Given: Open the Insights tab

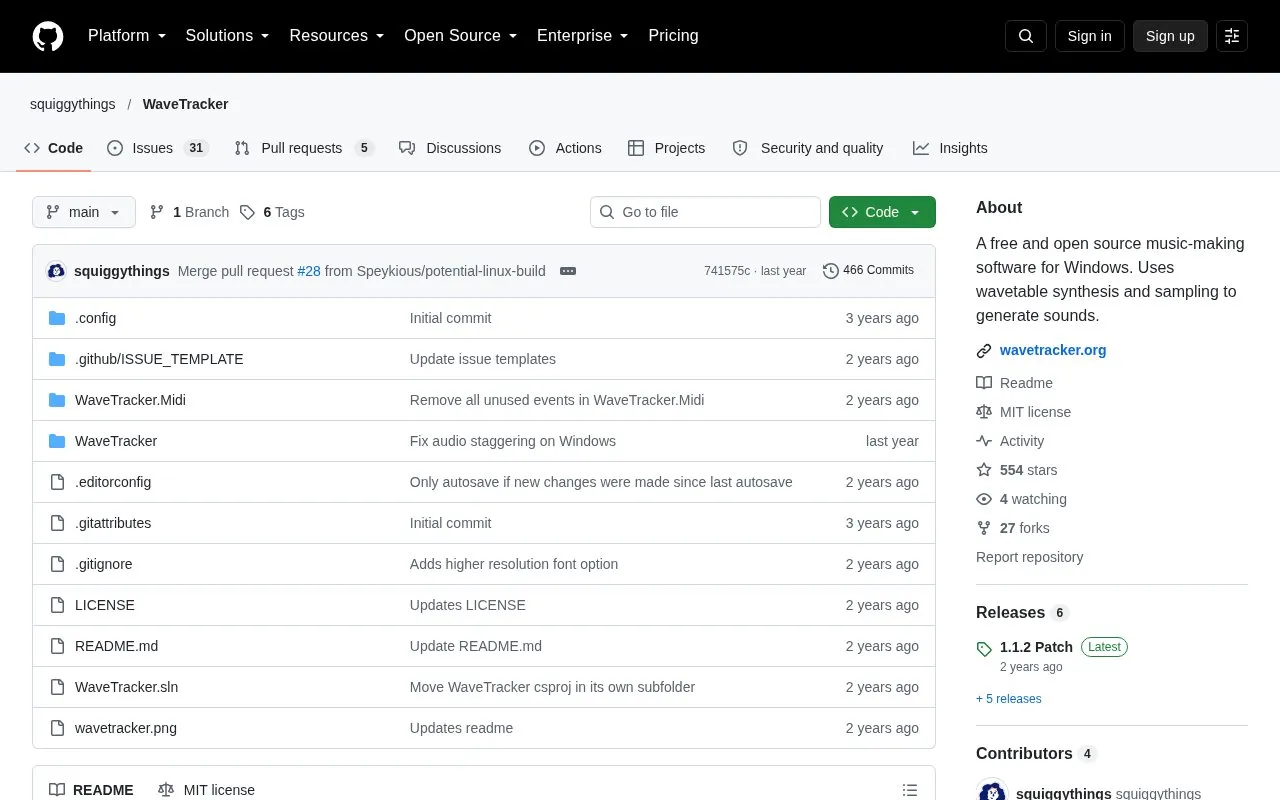Looking at the screenshot, I should [x=950, y=148].
